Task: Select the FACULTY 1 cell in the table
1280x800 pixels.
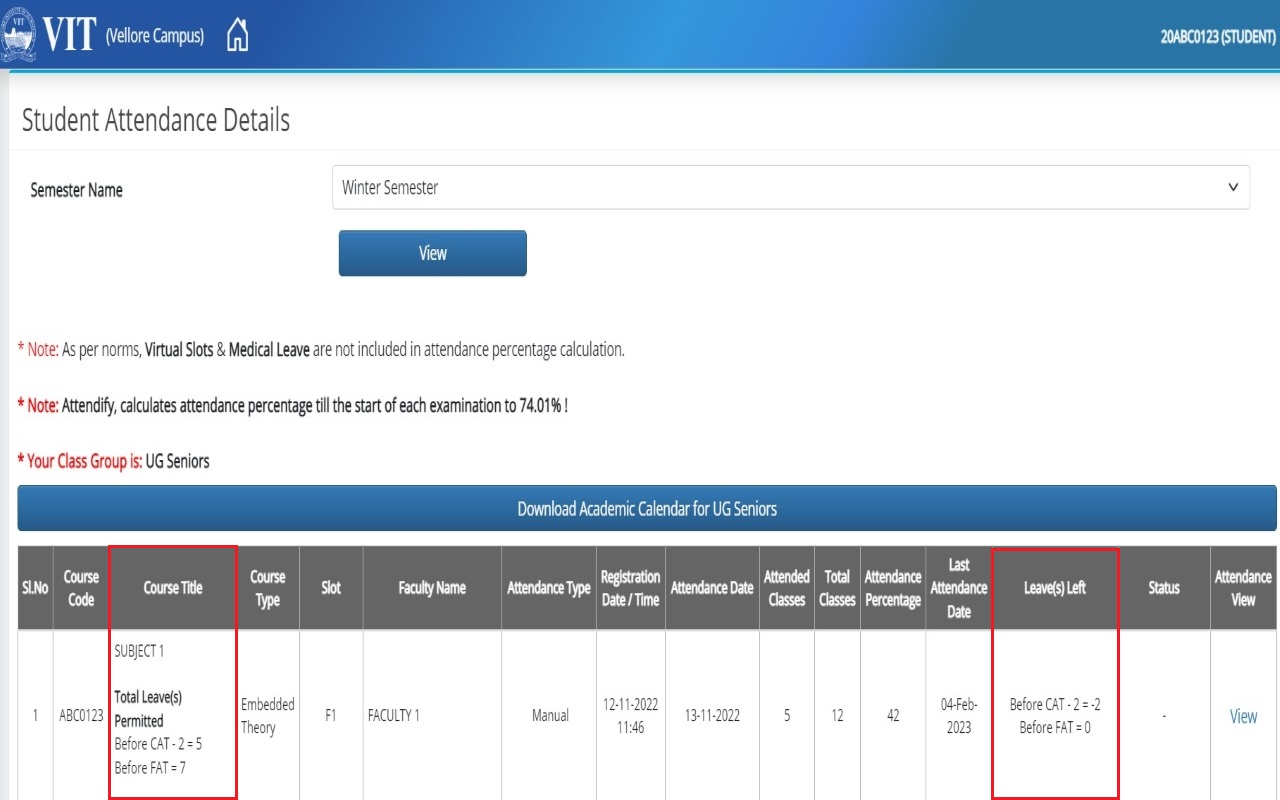Action: click(x=394, y=716)
